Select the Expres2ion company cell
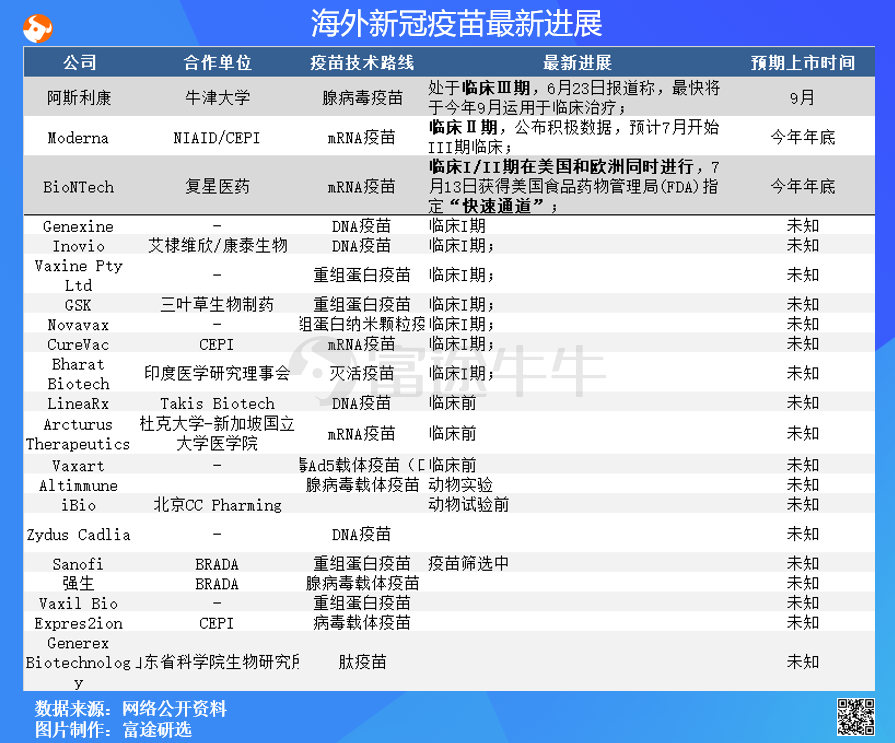895x743 pixels. coord(78,623)
